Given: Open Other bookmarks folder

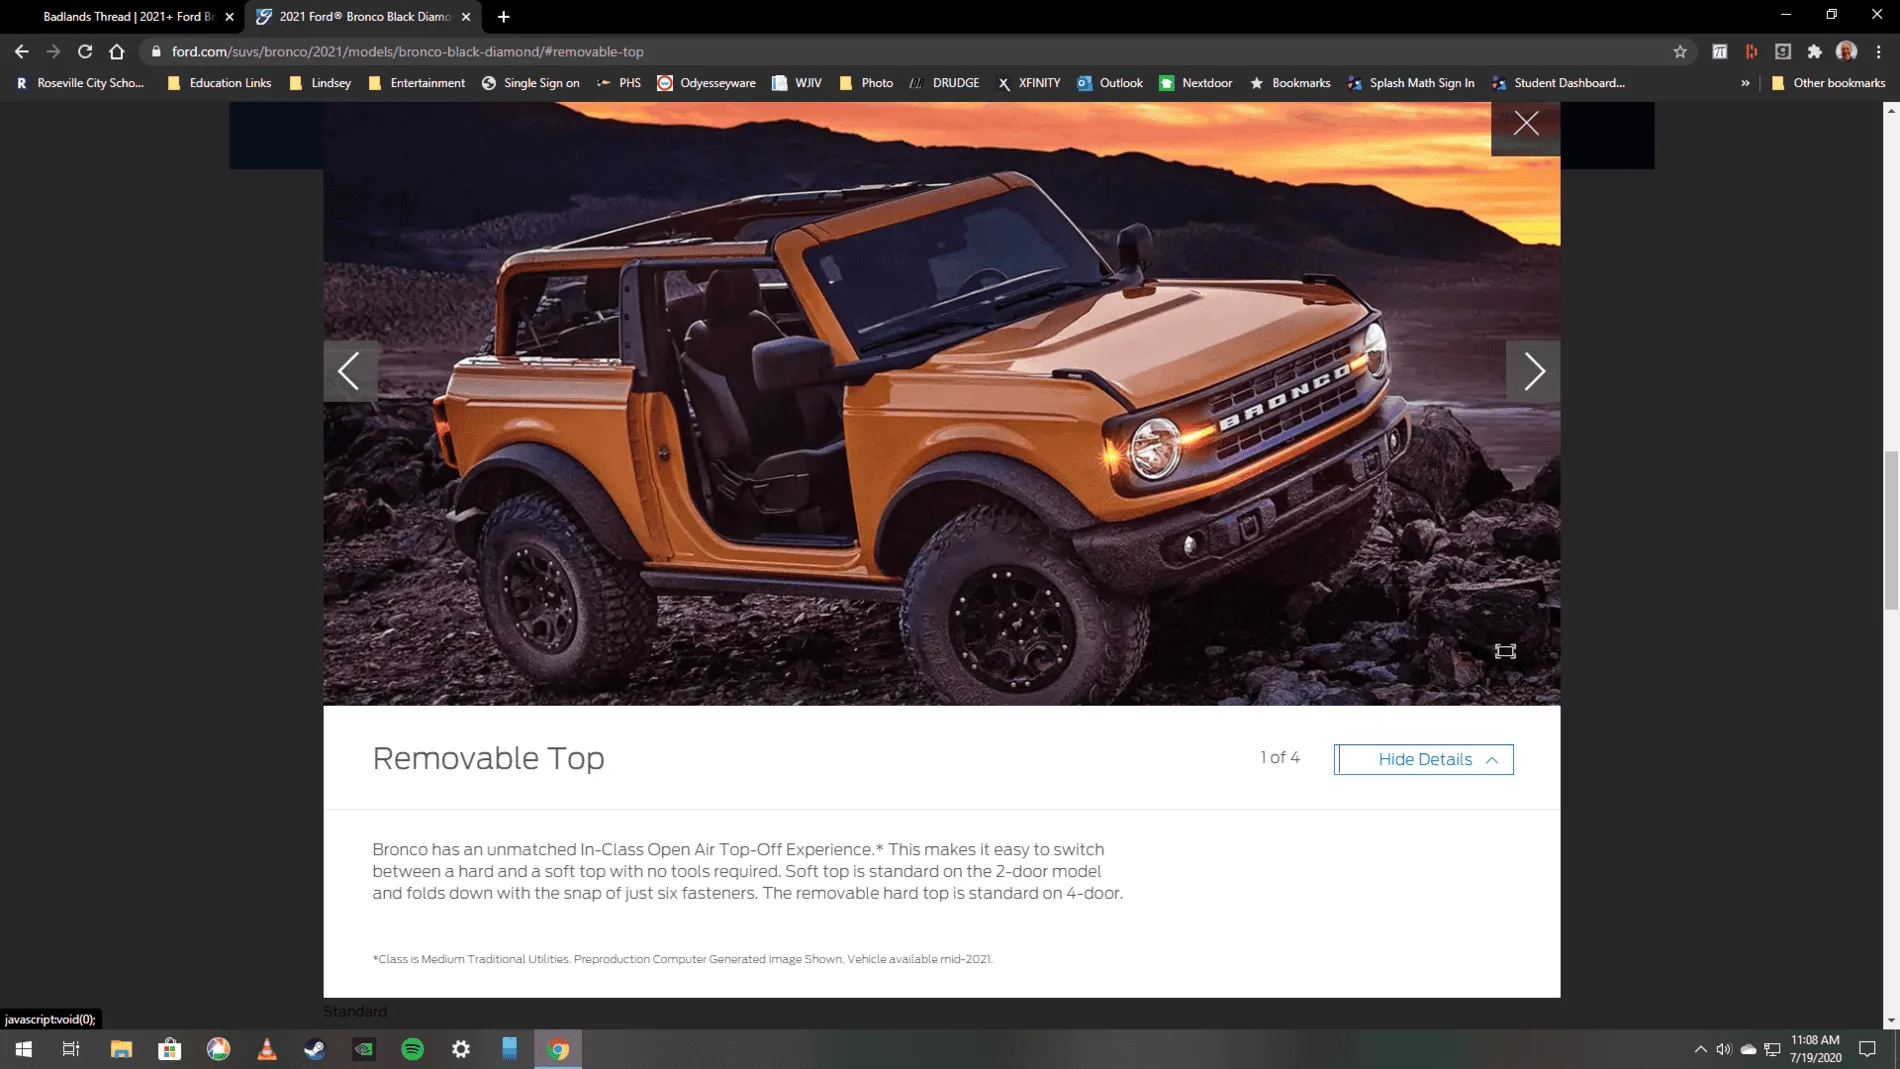Looking at the screenshot, I should pos(1828,83).
